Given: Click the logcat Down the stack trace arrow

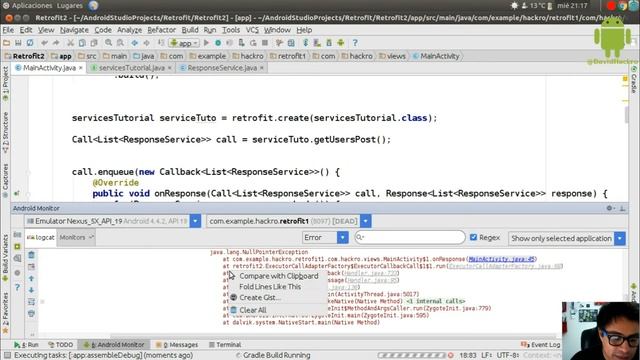Looking at the screenshot, I should coord(31,290).
